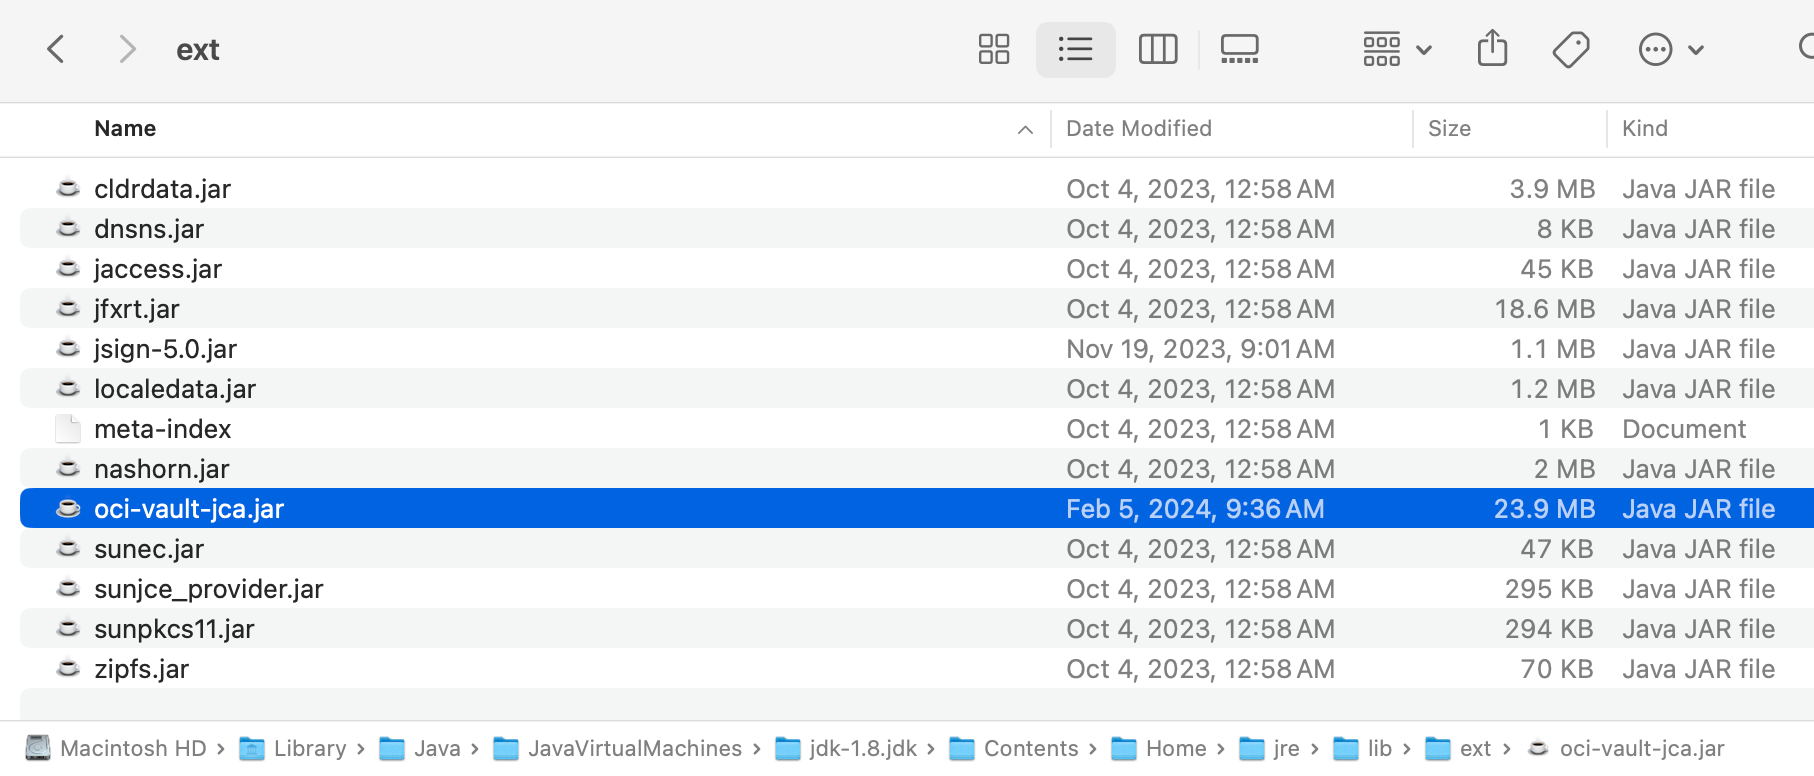Select the jsign-5.0.jar file
This screenshot has width=1814, height=776.
click(165, 349)
